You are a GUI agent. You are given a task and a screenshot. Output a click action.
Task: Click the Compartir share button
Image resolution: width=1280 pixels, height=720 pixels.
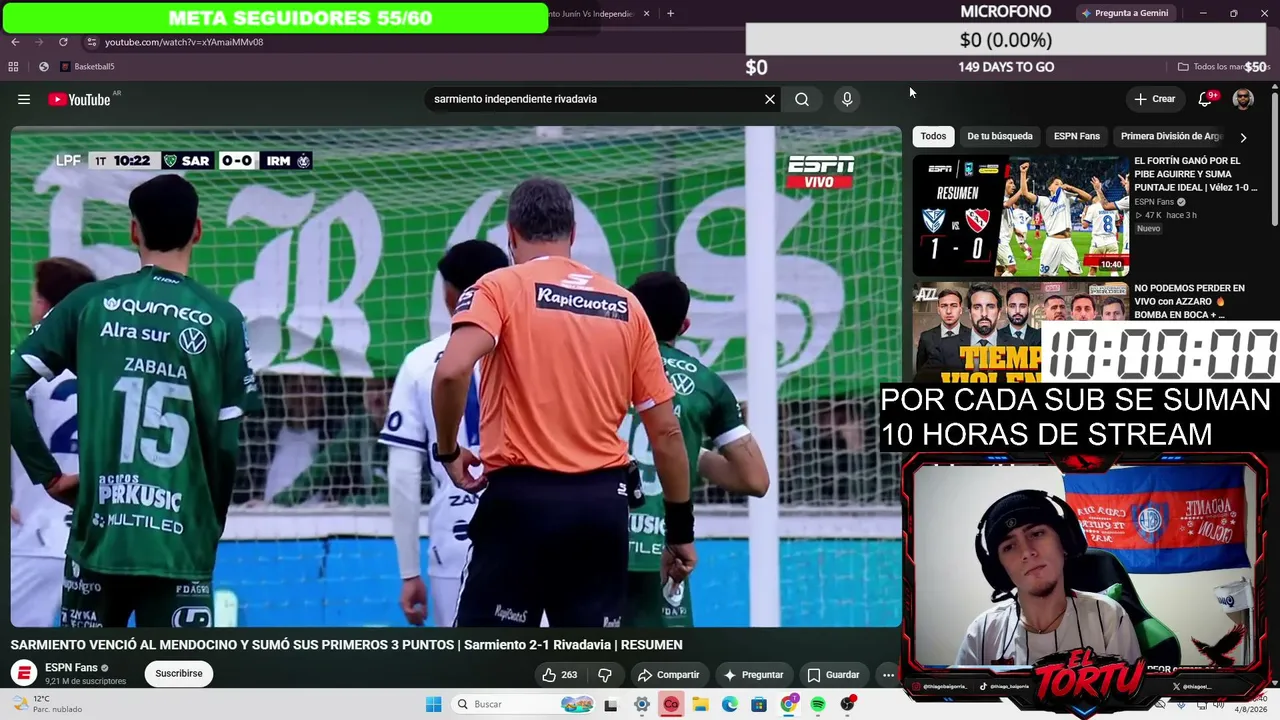(668, 675)
